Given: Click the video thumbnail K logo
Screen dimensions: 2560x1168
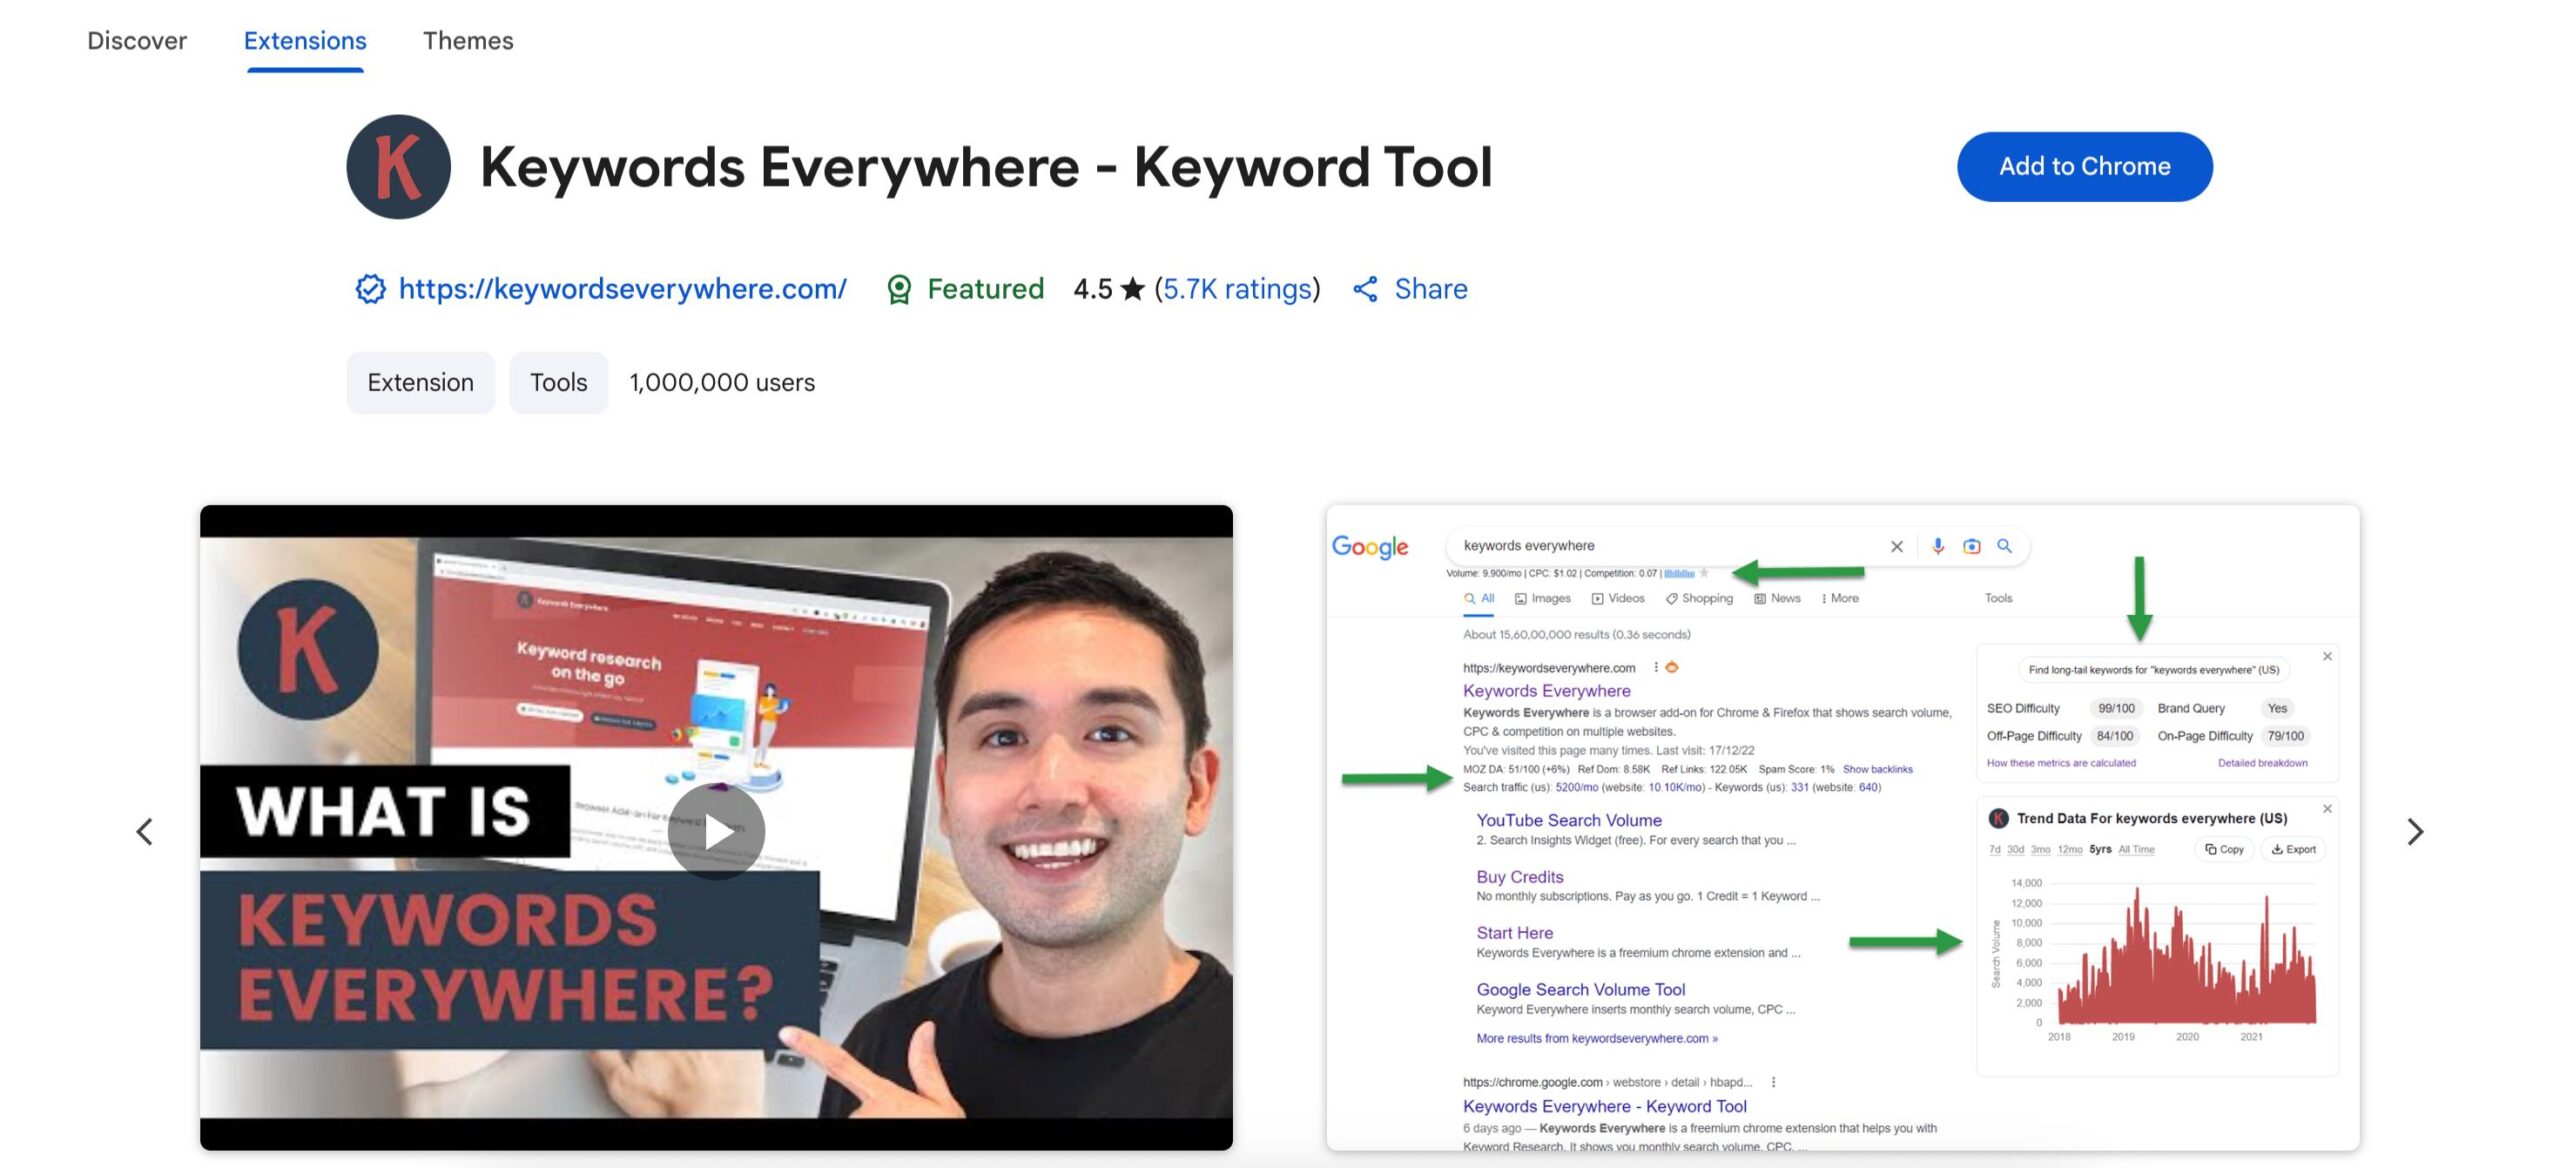Looking at the screenshot, I should coord(308,650).
